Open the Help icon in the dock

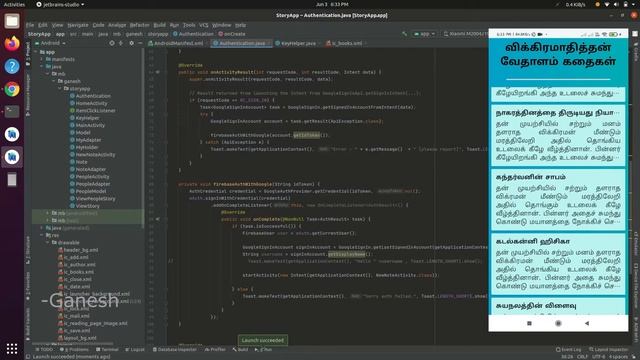pos(12,66)
